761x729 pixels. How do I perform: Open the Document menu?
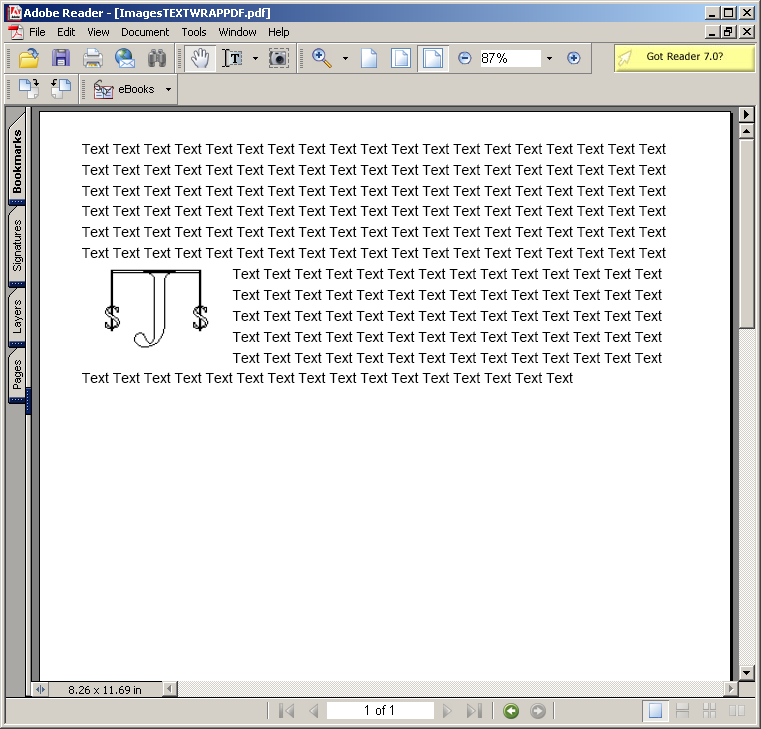(x=145, y=32)
